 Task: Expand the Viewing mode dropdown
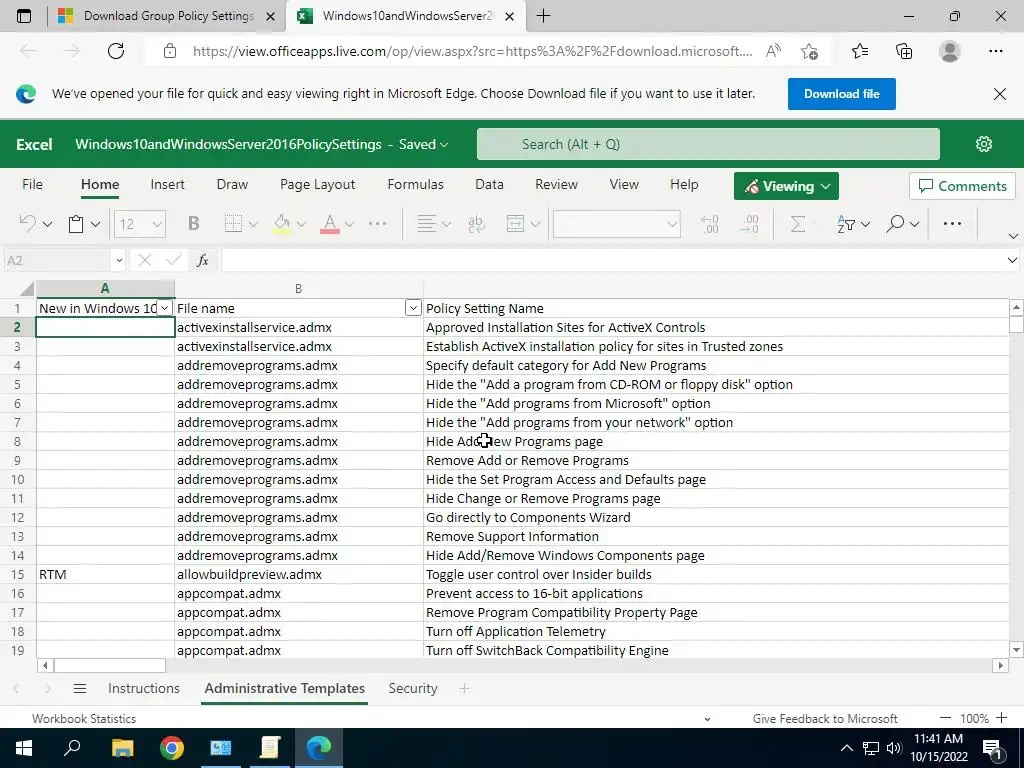(825, 186)
